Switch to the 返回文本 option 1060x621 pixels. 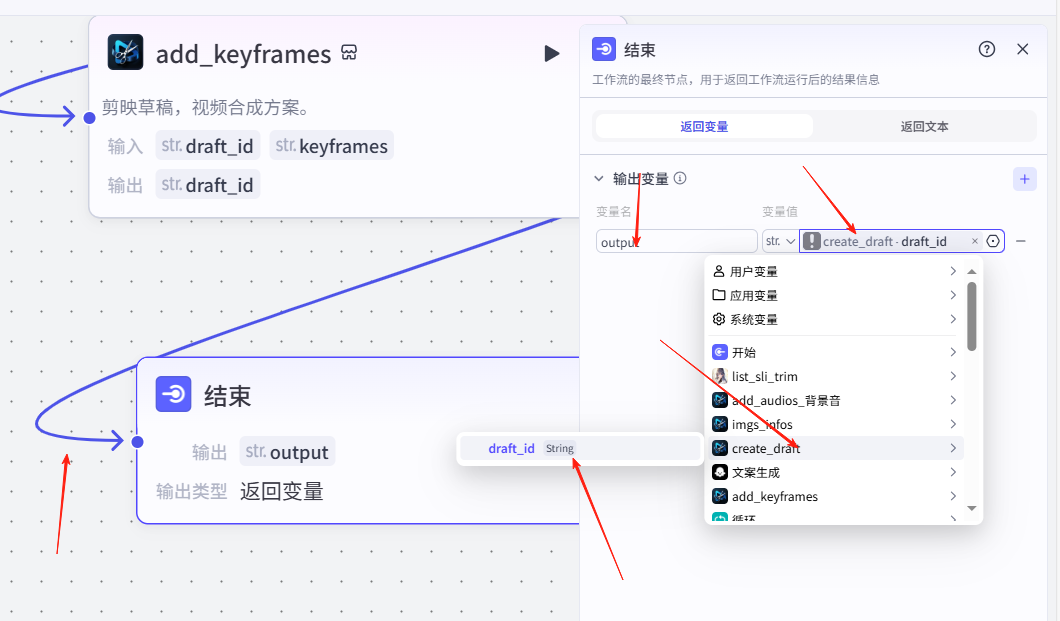coord(924,126)
